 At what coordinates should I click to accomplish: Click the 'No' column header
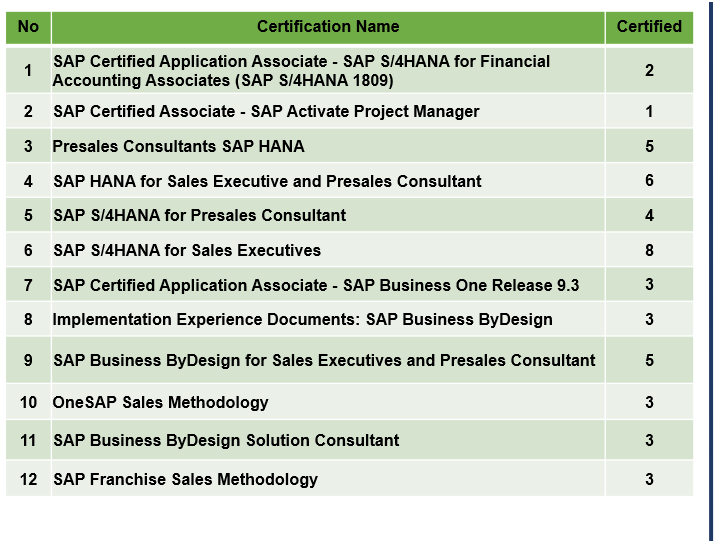coord(28,27)
